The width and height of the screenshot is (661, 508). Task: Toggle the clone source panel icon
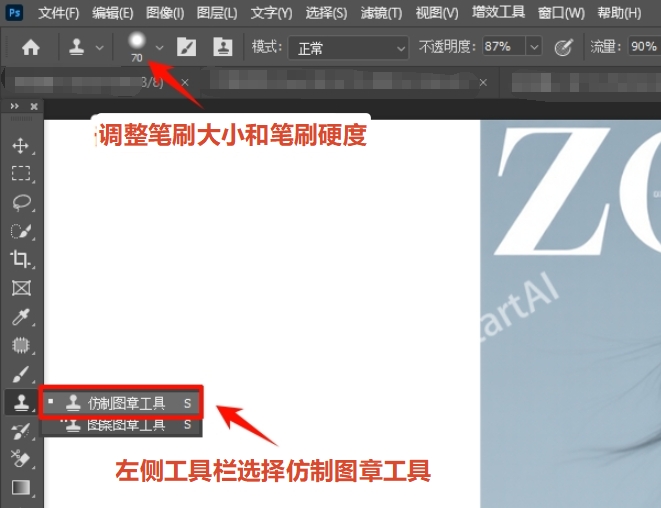[223, 47]
